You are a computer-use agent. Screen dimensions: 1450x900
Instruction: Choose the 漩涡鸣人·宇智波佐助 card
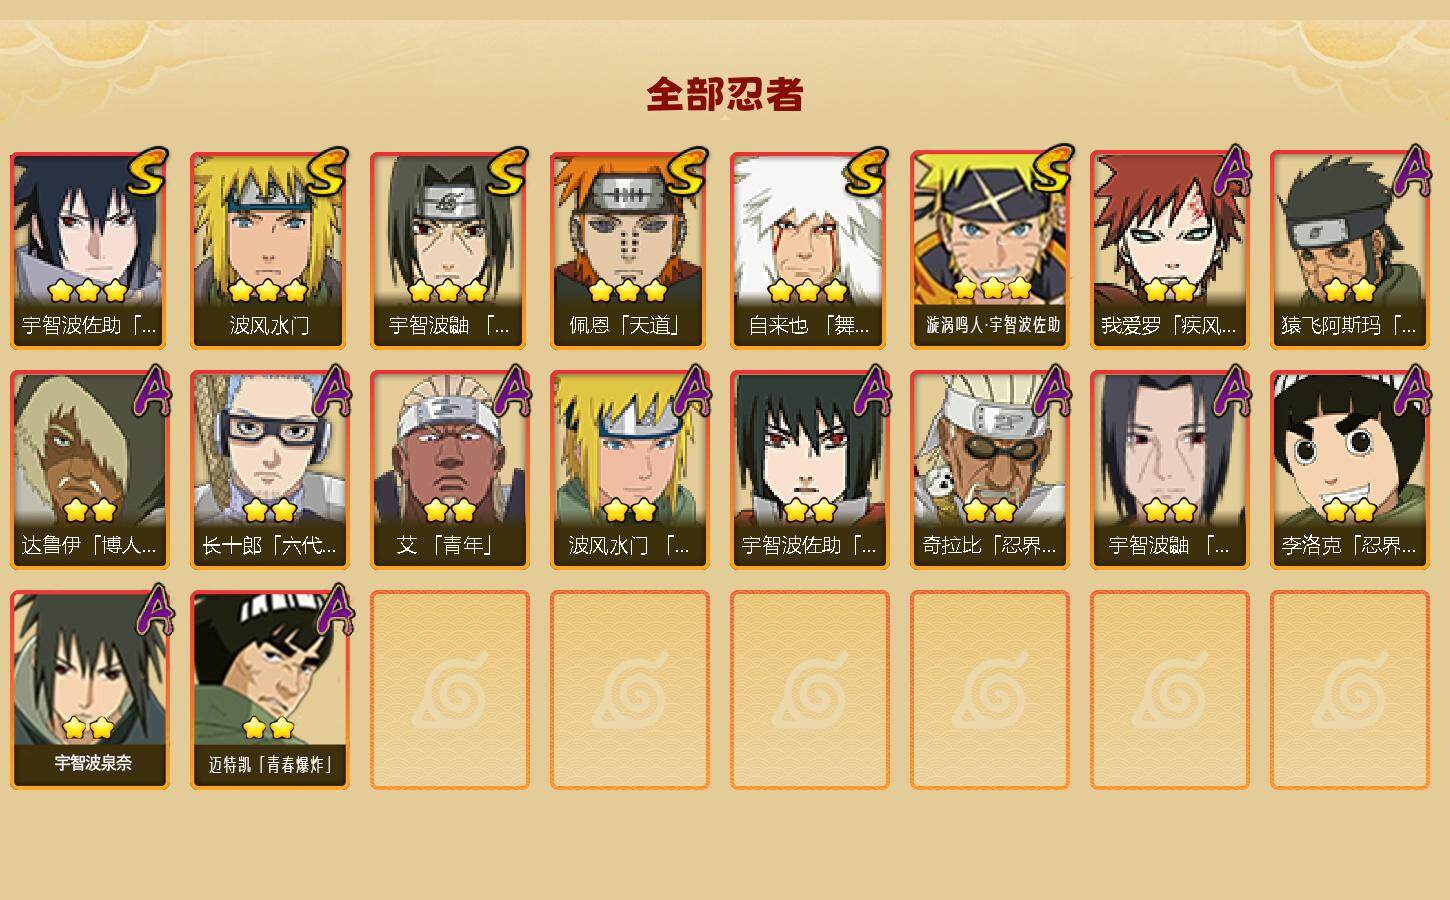click(x=989, y=250)
